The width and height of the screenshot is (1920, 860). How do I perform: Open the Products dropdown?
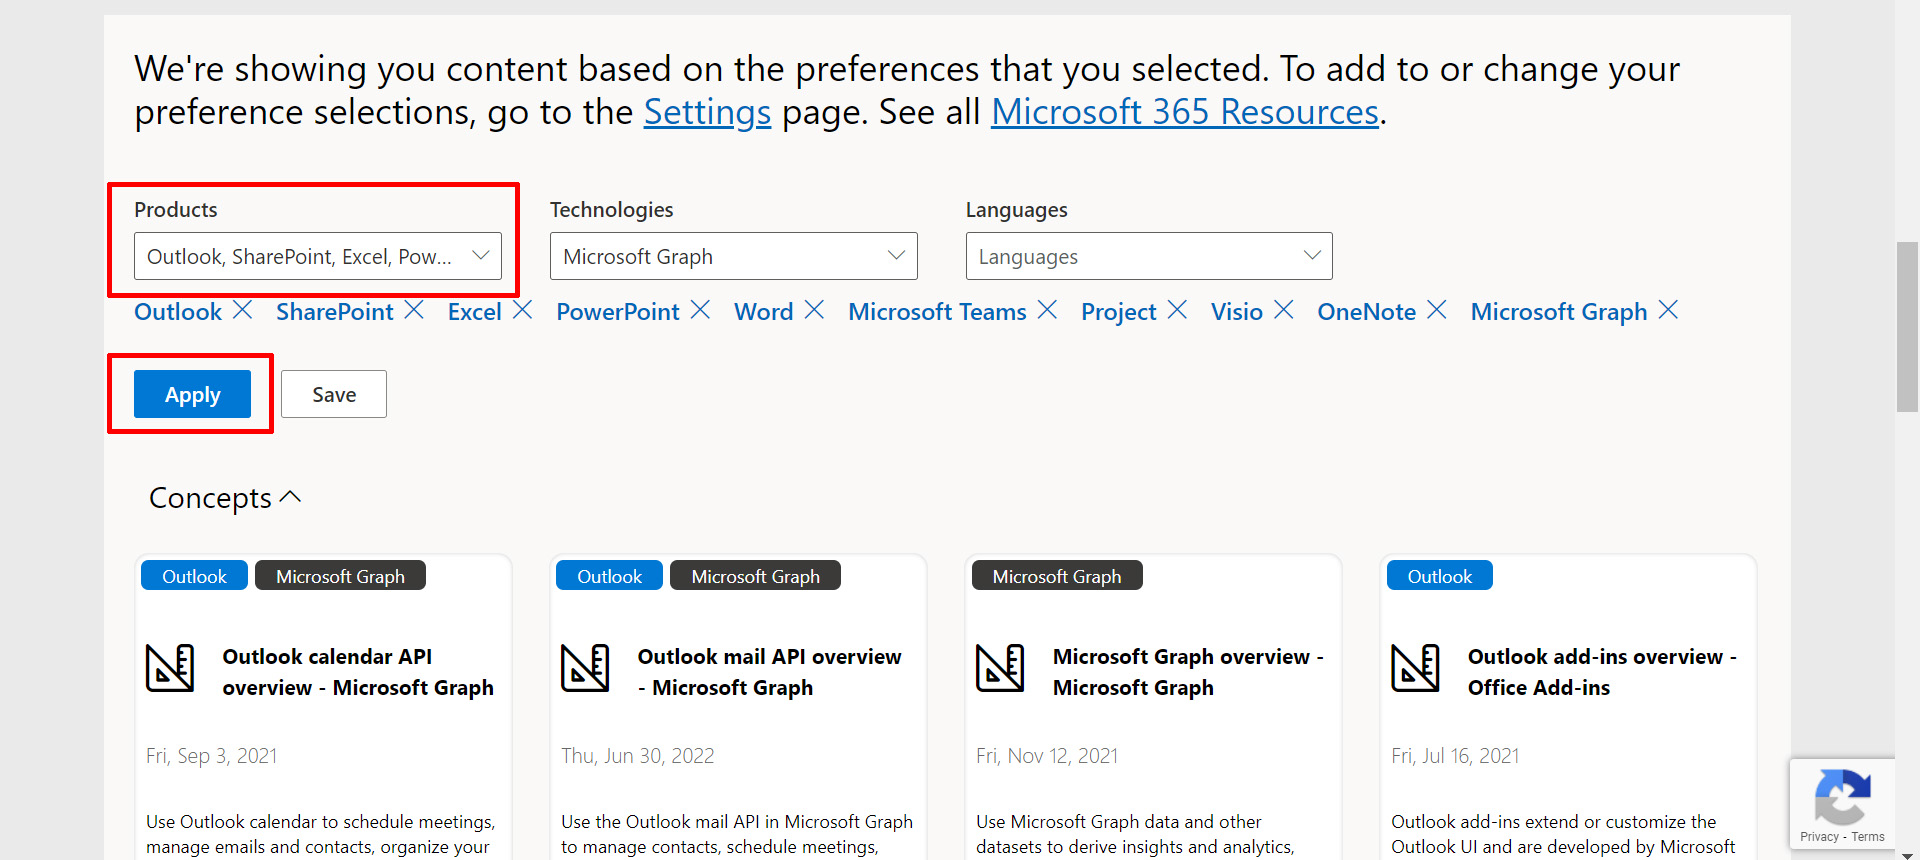click(318, 256)
